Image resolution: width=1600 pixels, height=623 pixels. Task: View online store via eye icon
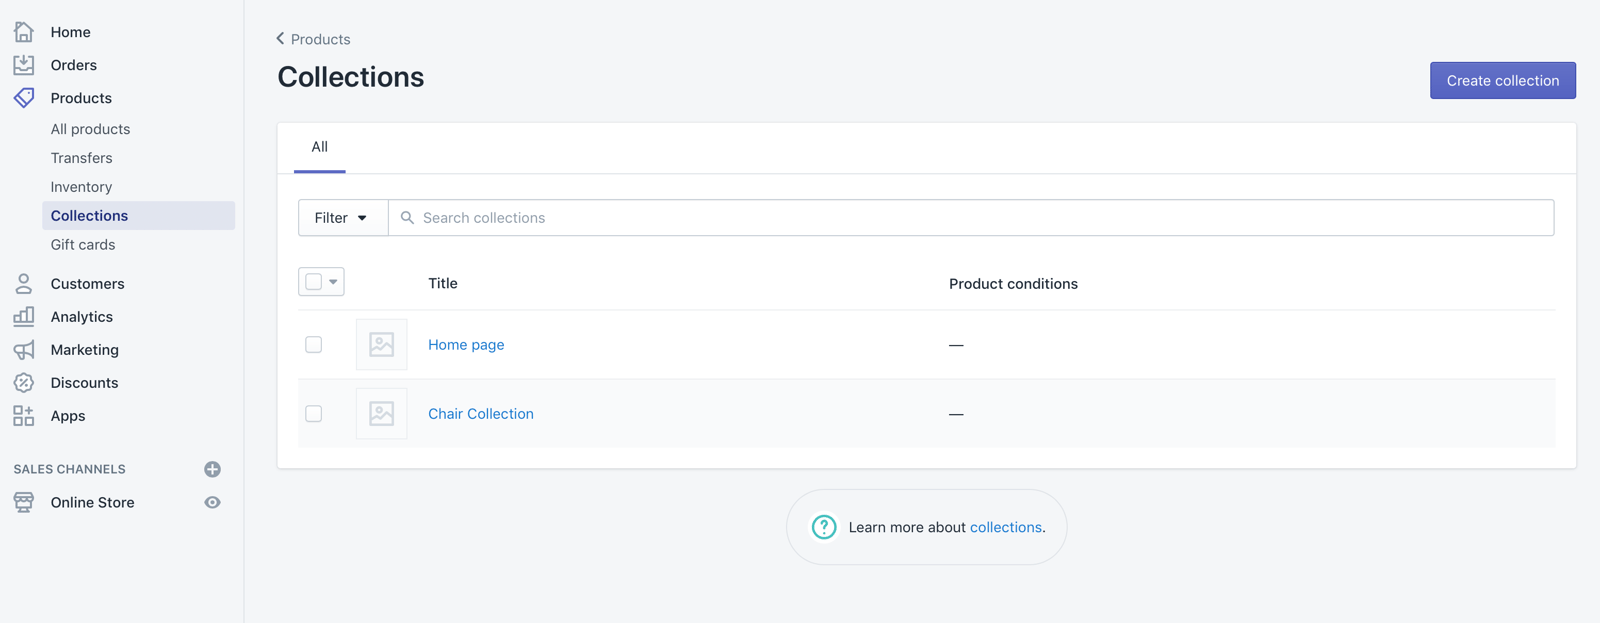pyautogui.click(x=212, y=502)
